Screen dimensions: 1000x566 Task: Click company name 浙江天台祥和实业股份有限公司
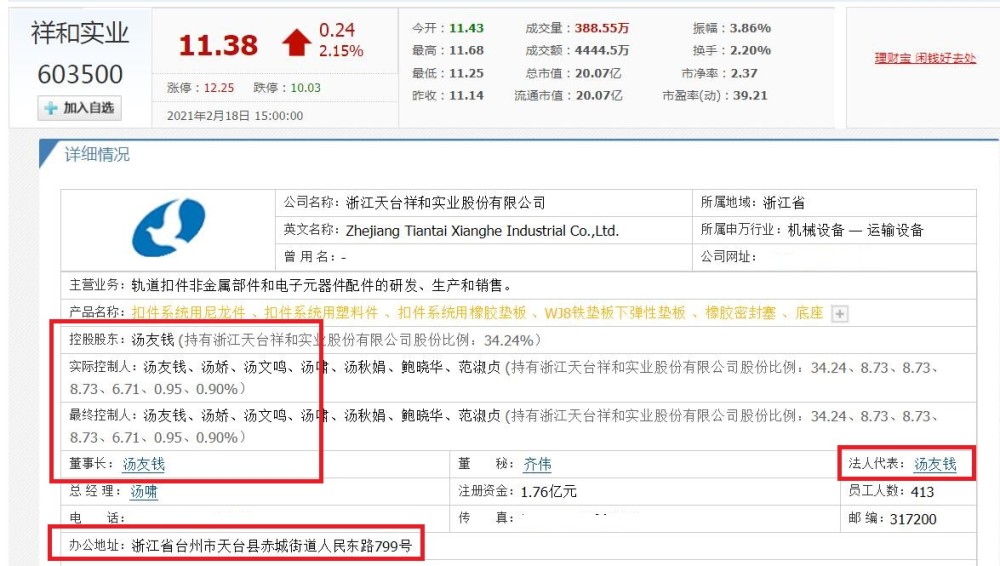click(x=446, y=203)
